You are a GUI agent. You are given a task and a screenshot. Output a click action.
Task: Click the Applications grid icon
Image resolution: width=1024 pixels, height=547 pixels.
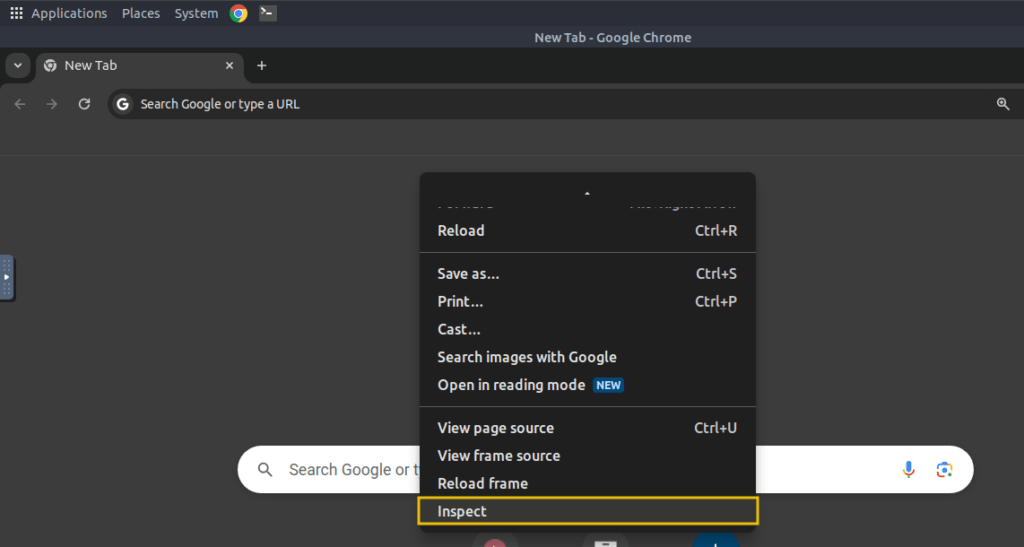tap(16, 13)
